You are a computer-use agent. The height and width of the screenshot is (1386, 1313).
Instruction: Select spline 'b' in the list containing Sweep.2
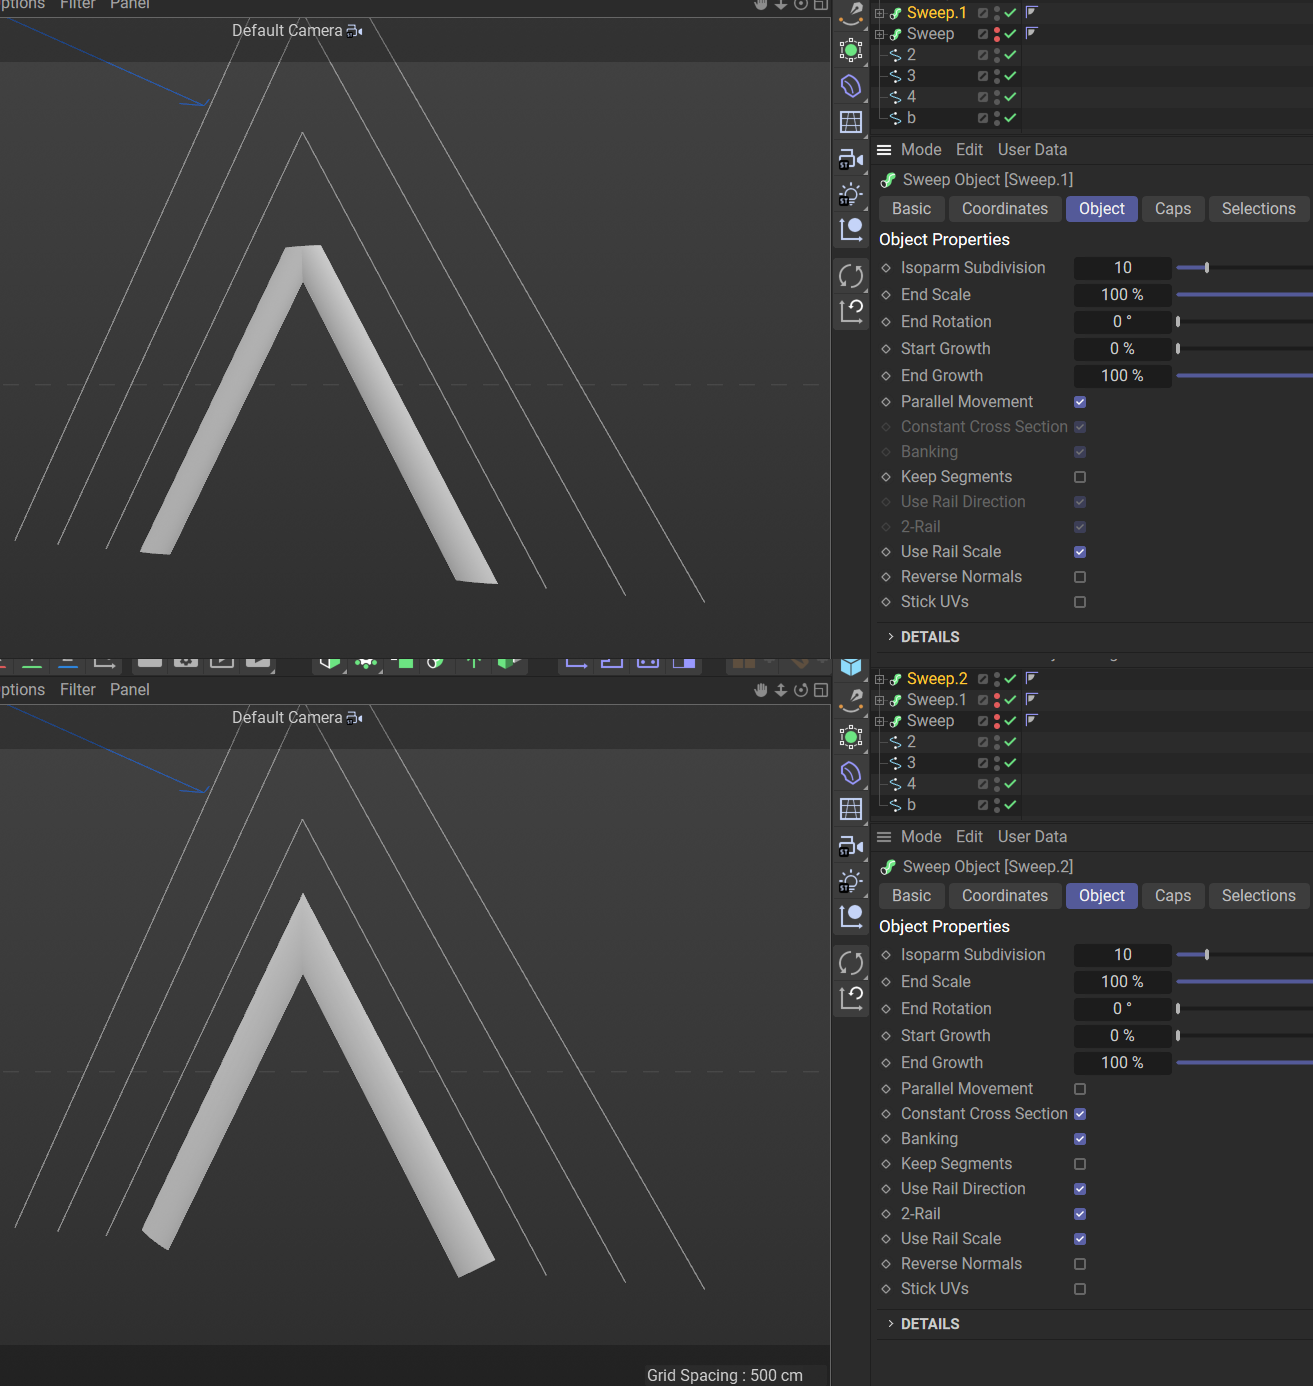click(x=911, y=805)
